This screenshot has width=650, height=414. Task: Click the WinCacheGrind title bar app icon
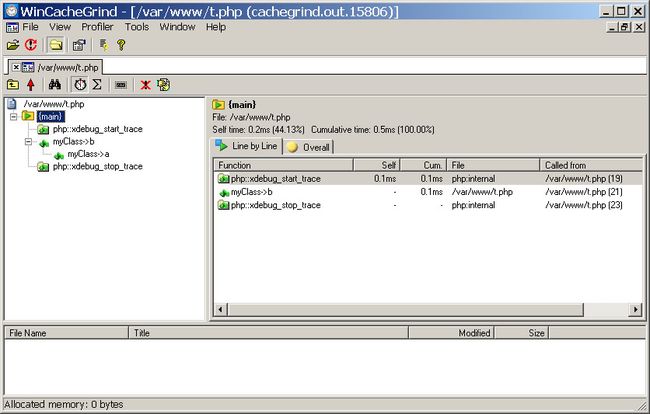click(12, 11)
